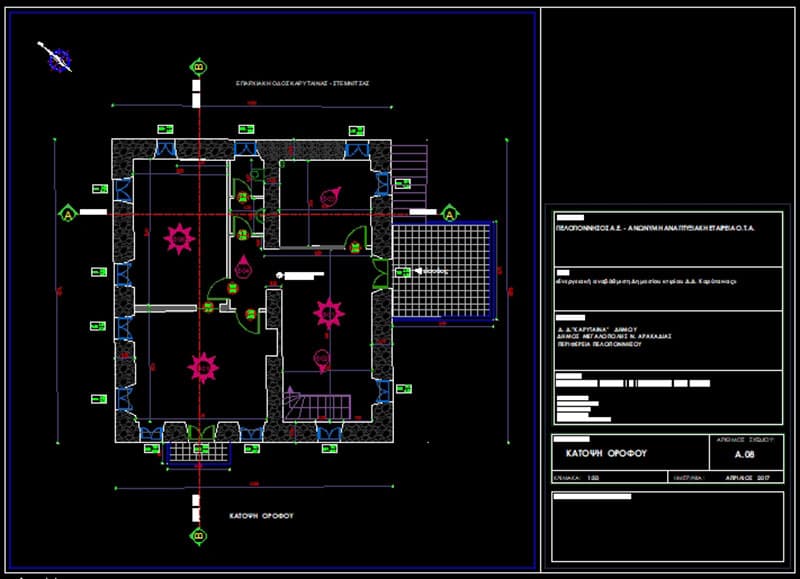Pick the pink star symbol in lower-left room
The height and width of the screenshot is (579, 800).
[203, 367]
